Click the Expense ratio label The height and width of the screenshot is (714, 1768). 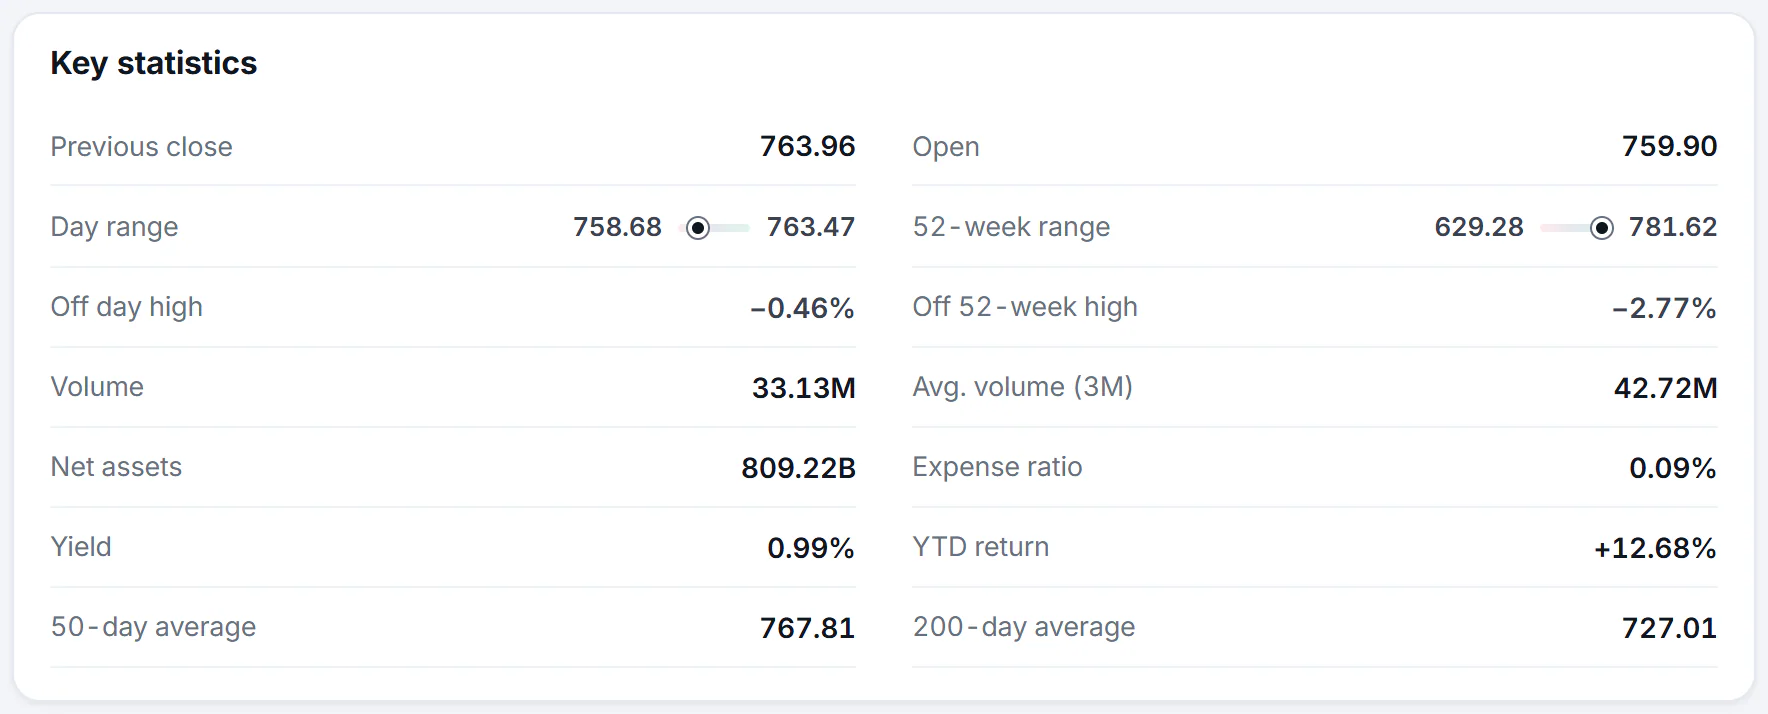pyautogui.click(x=998, y=467)
